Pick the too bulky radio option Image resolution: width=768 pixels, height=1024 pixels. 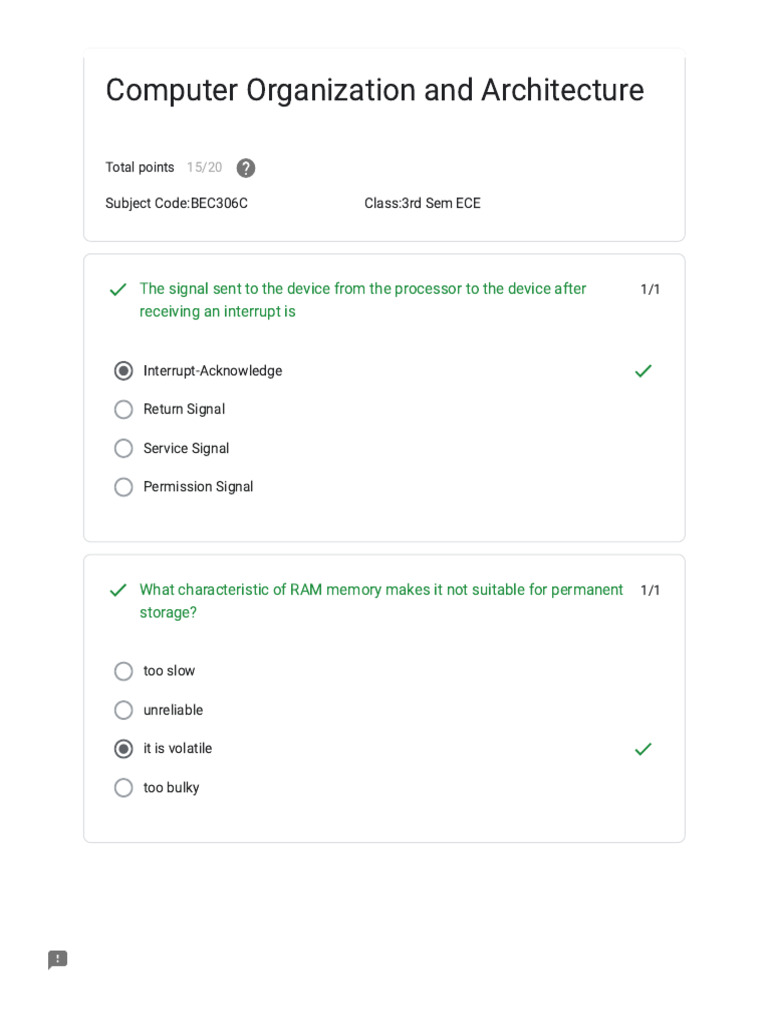click(x=124, y=788)
